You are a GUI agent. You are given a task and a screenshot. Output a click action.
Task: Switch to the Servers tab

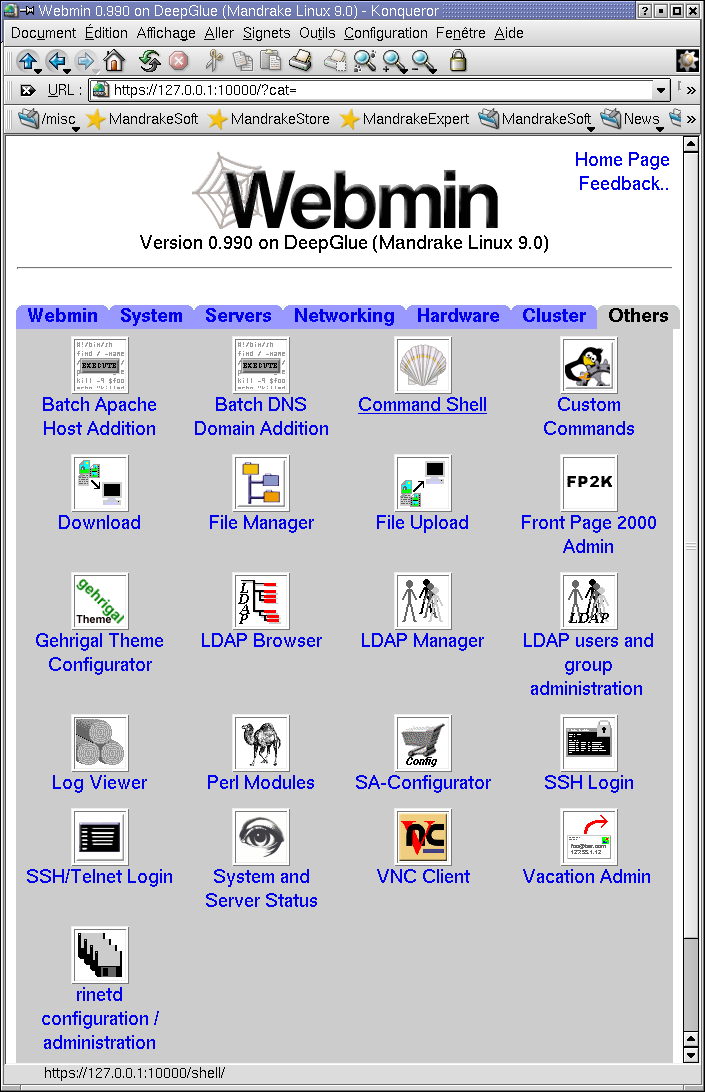[x=238, y=315]
